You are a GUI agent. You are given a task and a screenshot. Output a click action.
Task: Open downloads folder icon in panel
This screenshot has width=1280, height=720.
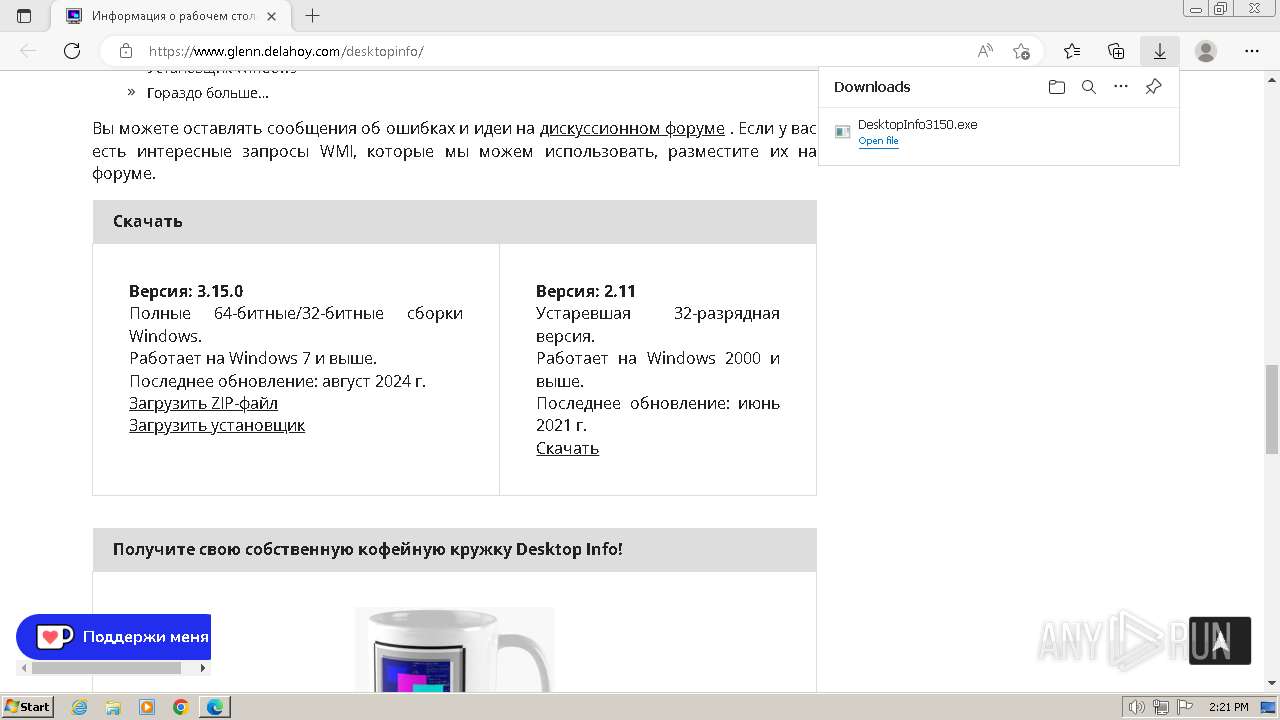pyautogui.click(x=1057, y=87)
